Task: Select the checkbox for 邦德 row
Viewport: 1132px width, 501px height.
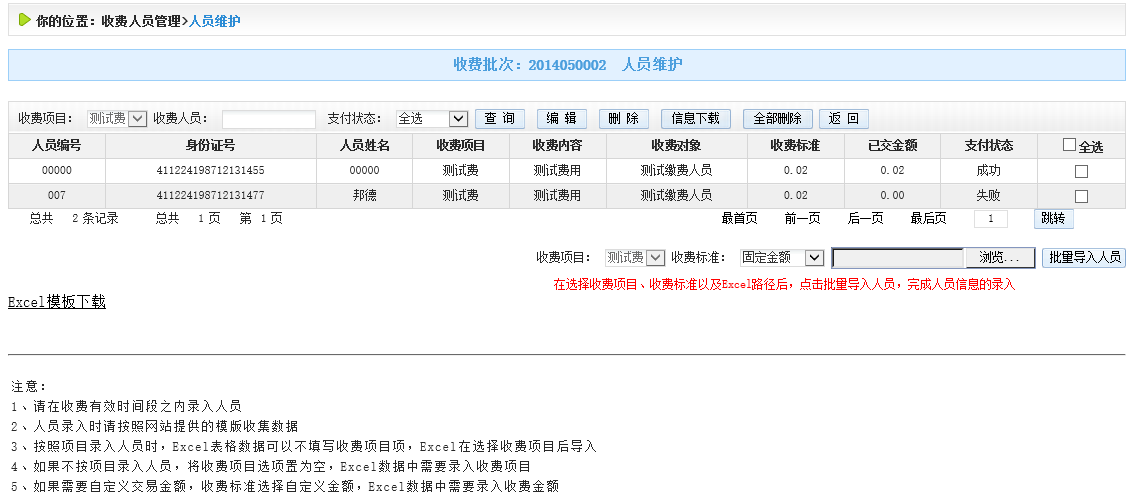Action: pyautogui.click(x=1081, y=196)
